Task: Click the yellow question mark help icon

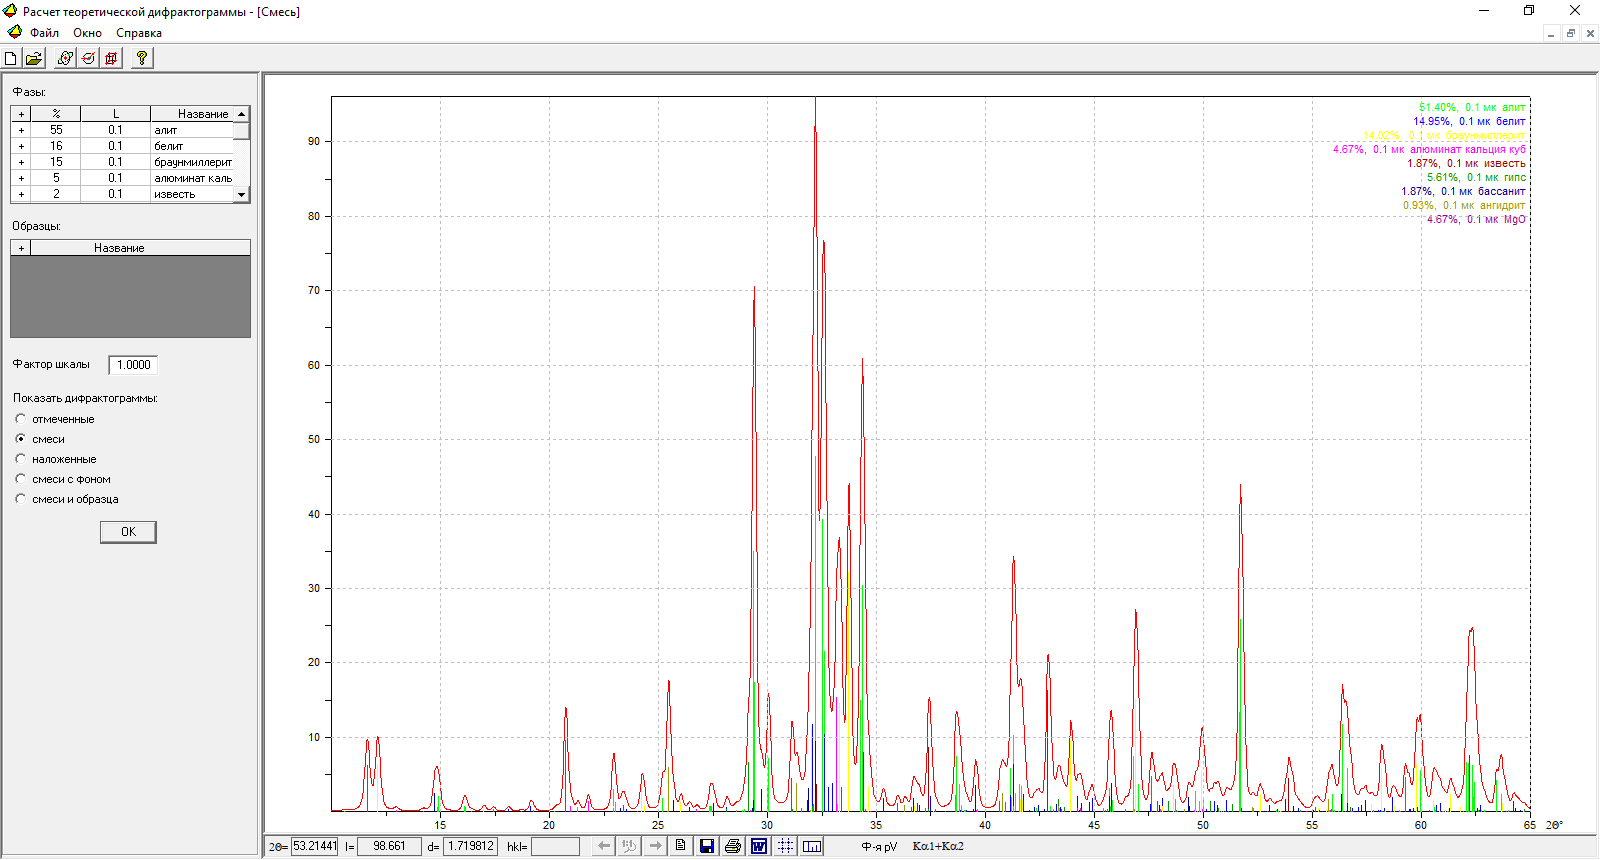Action: pyautogui.click(x=142, y=58)
